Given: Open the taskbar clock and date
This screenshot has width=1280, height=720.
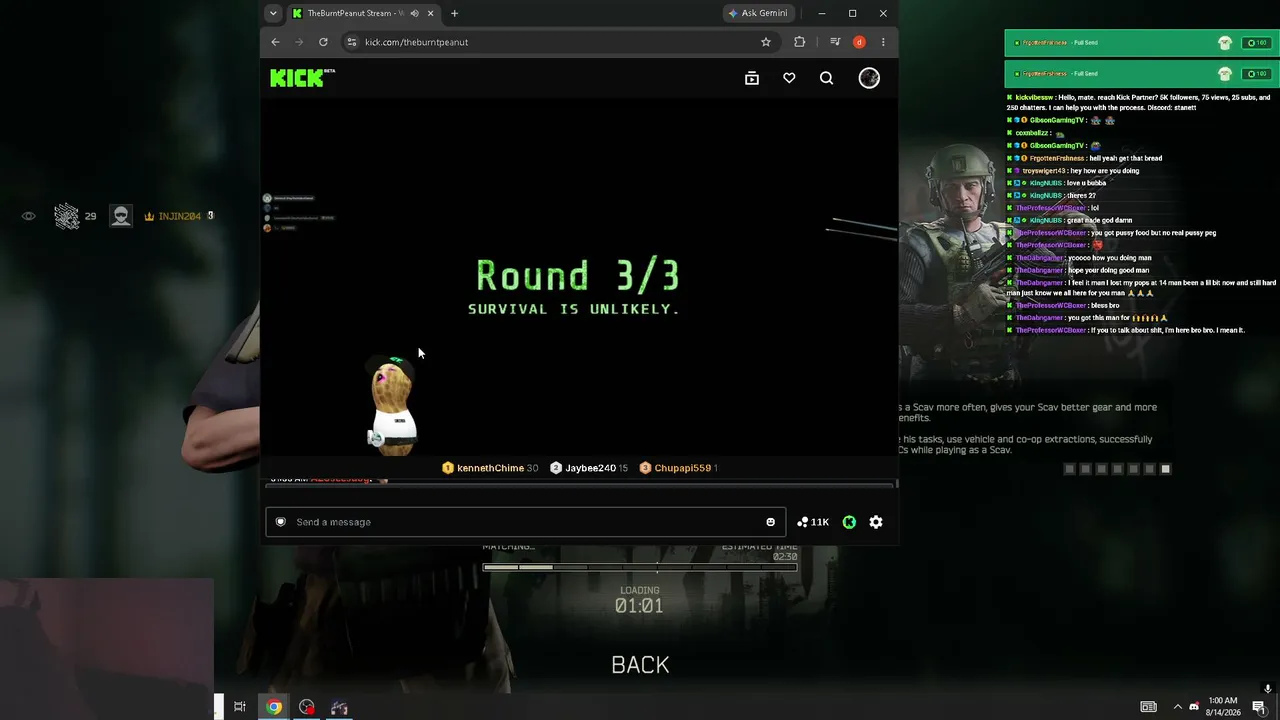Looking at the screenshot, I should (x=1223, y=707).
